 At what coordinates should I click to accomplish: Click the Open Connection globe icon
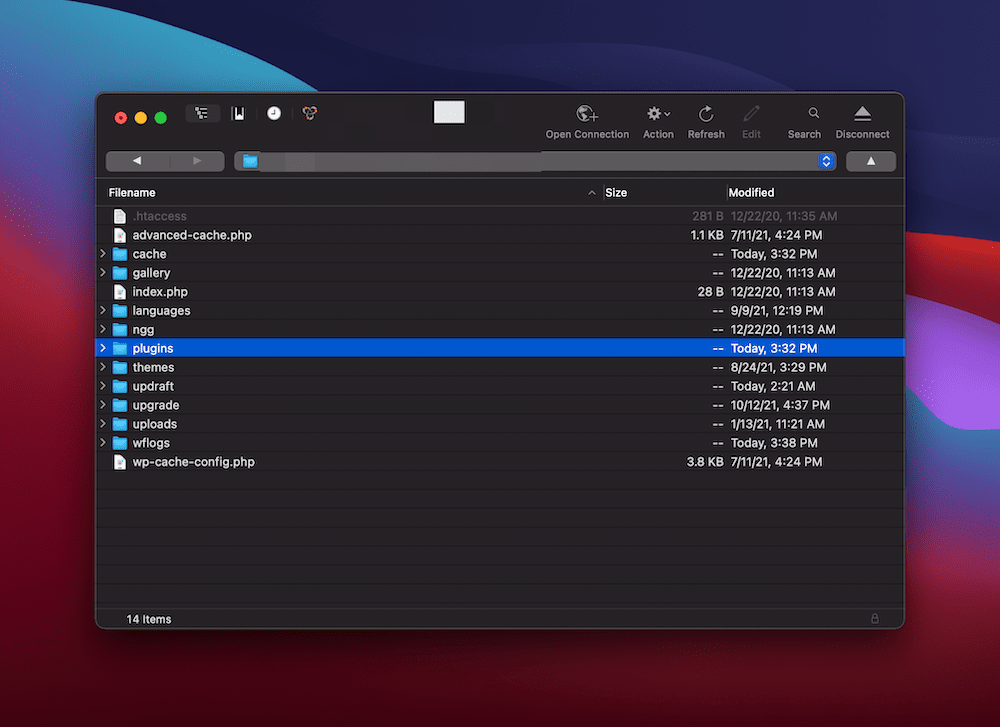(x=587, y=114)
